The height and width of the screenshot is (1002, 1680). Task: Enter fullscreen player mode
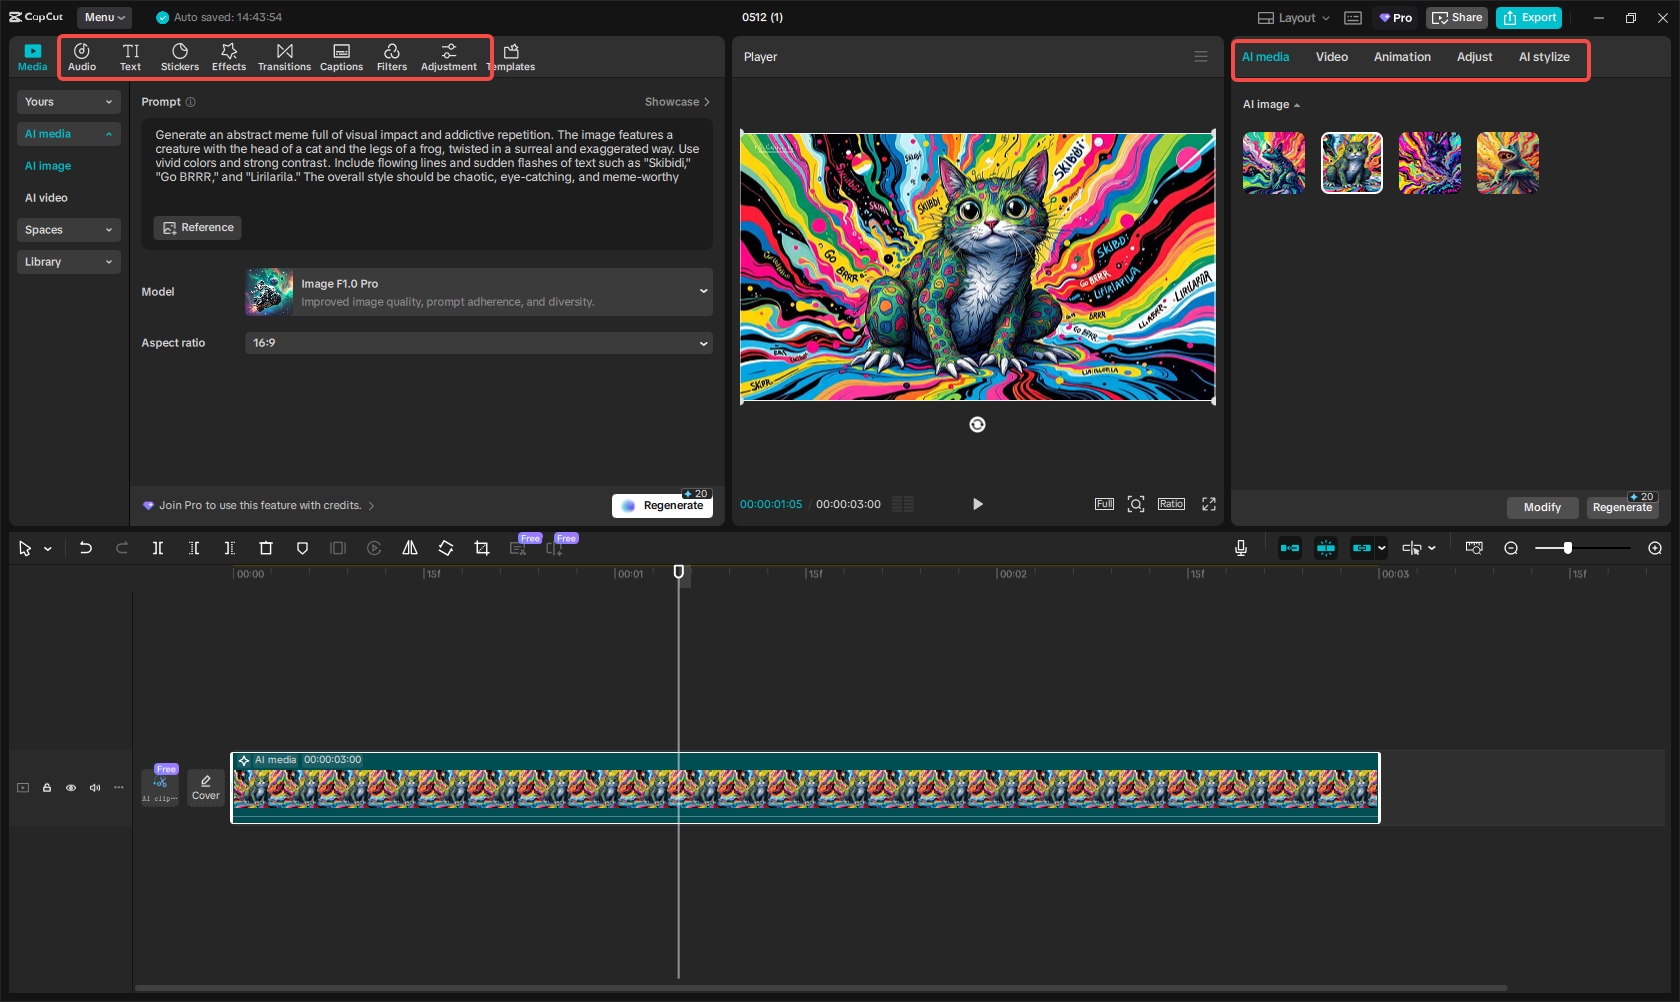coord(1209,504)
